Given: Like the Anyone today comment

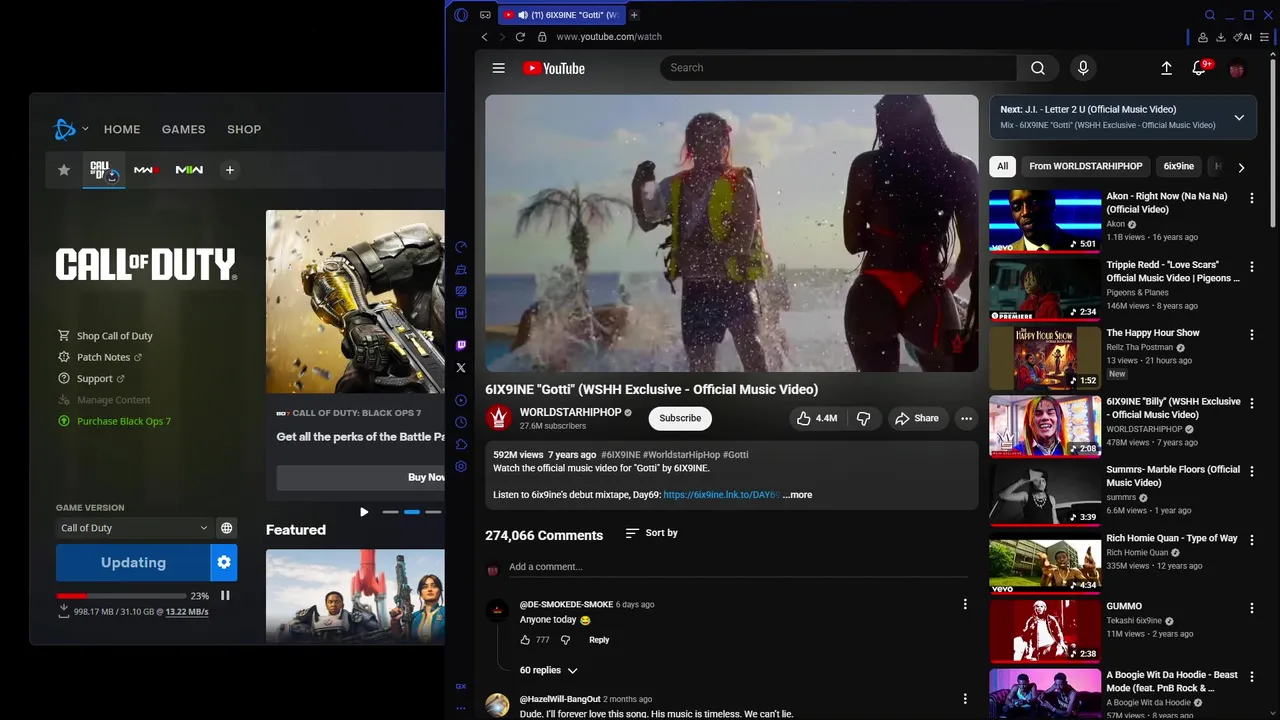Looking at the screenshot, I should [525, 640].
